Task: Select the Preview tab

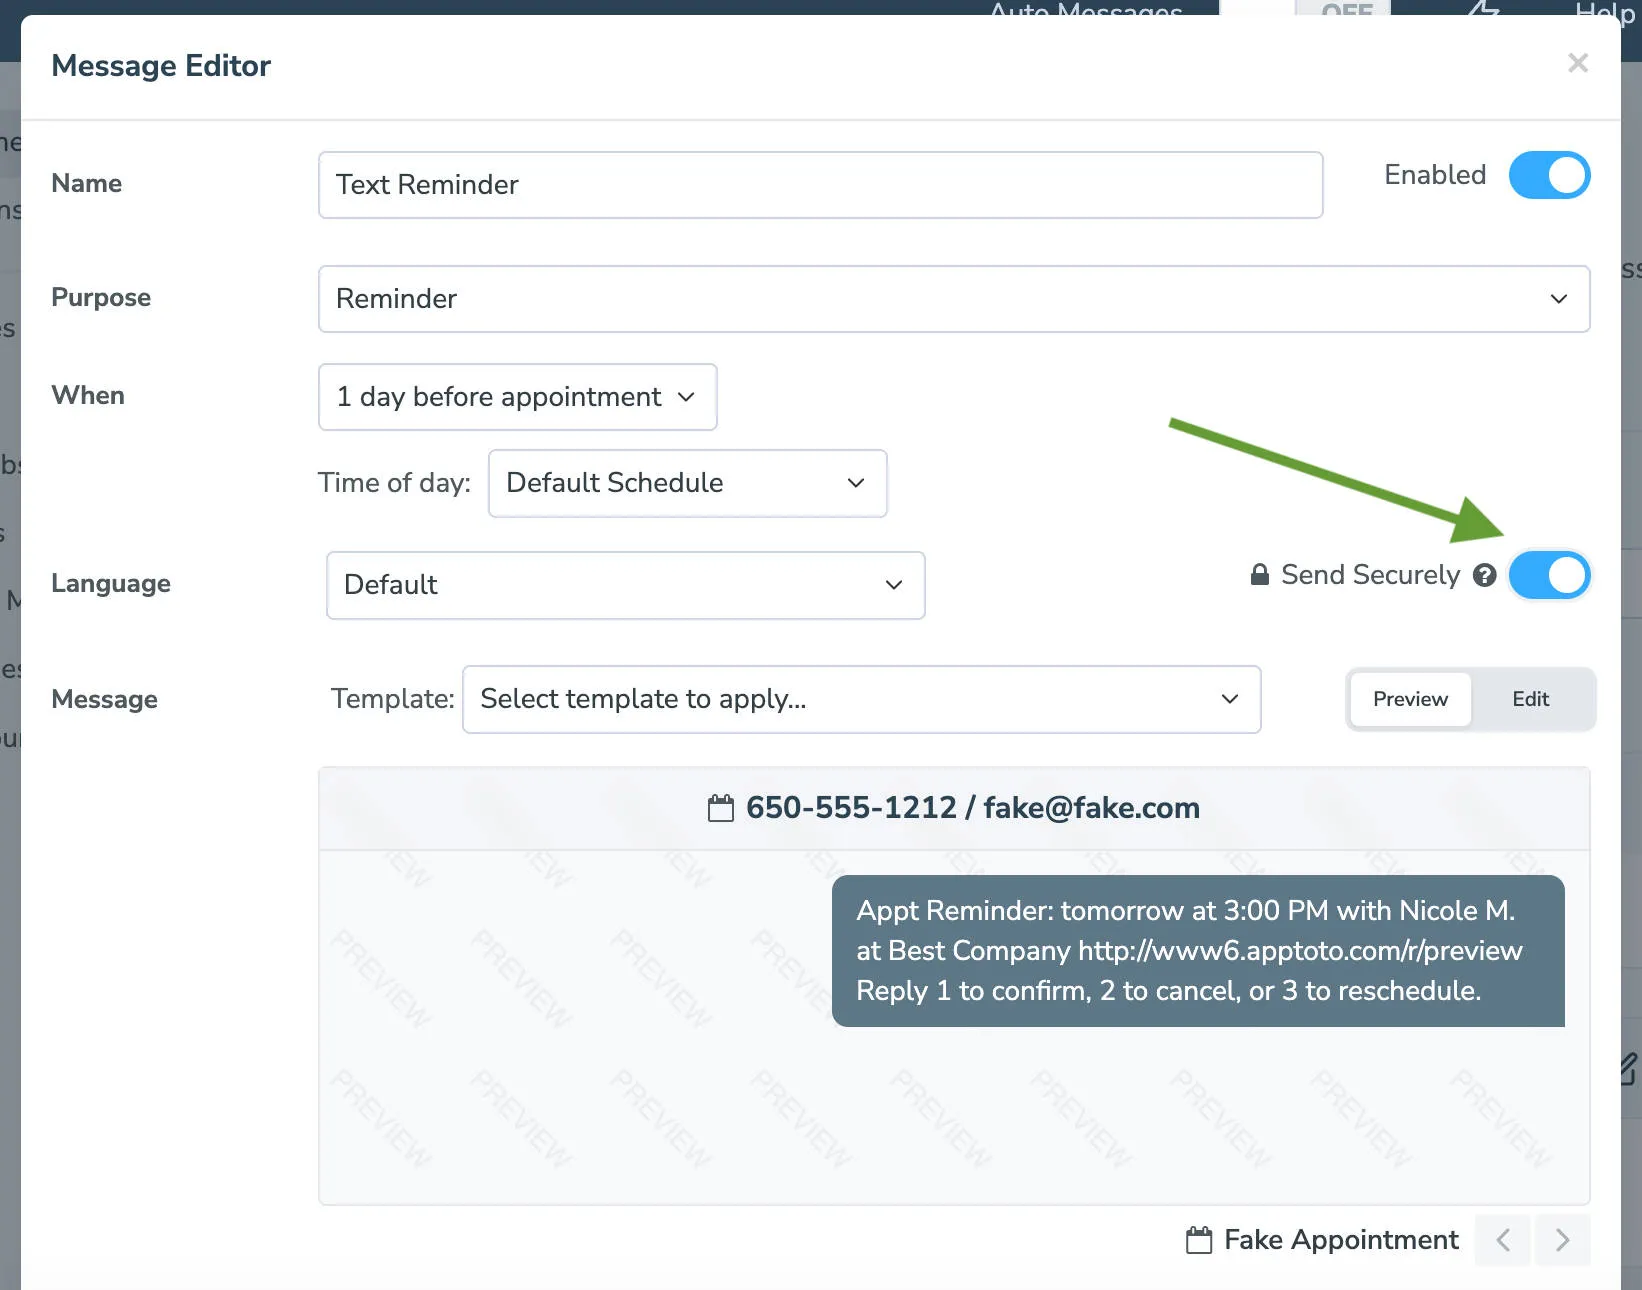Action: (x=1409, y=699)
